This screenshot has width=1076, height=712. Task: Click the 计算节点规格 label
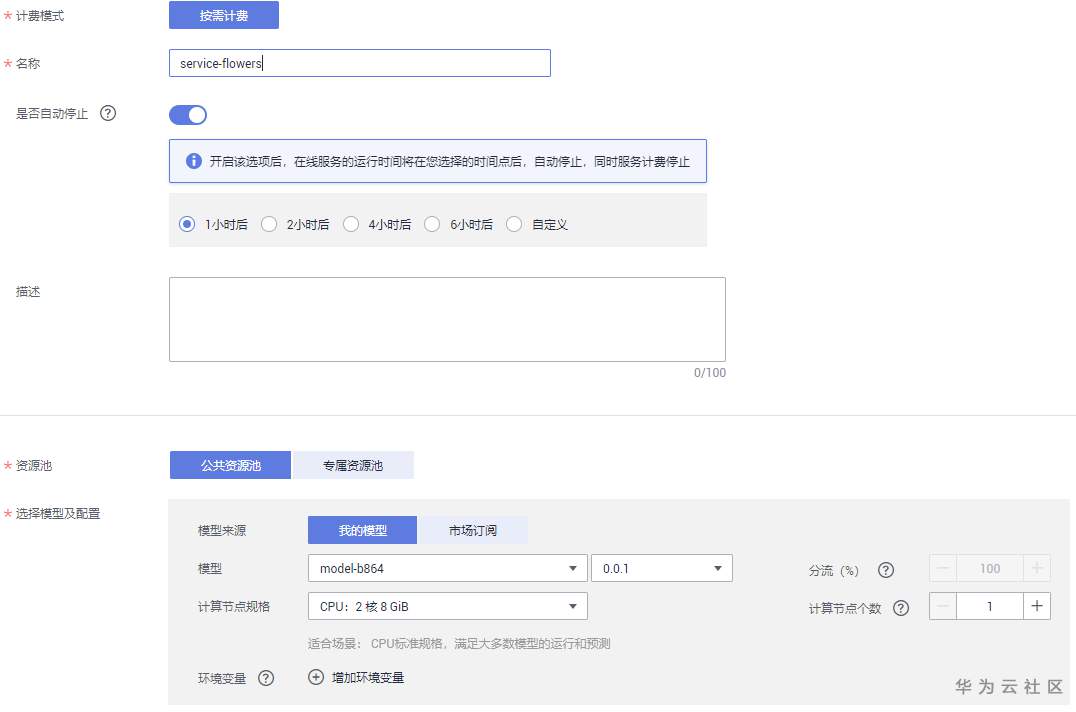coord(234,606)
